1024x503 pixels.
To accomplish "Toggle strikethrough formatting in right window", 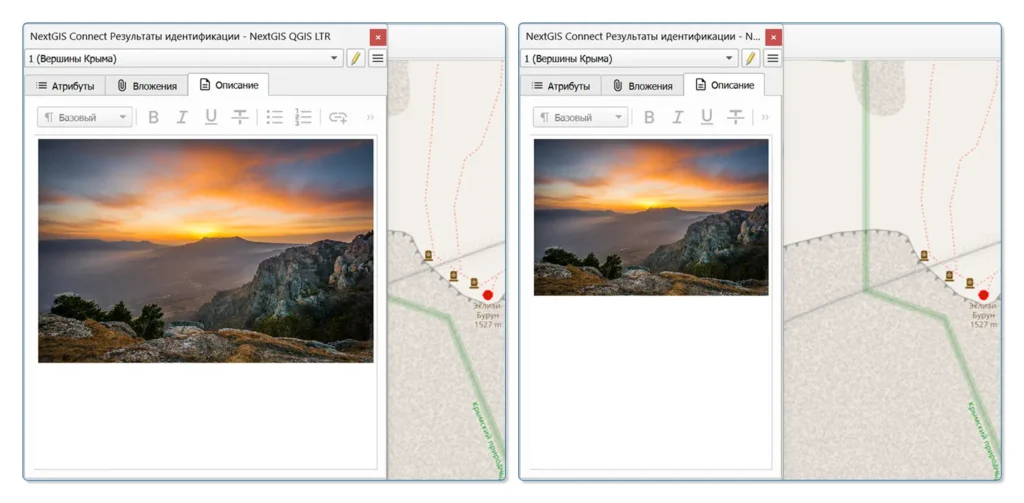I will tap(735, 118).
